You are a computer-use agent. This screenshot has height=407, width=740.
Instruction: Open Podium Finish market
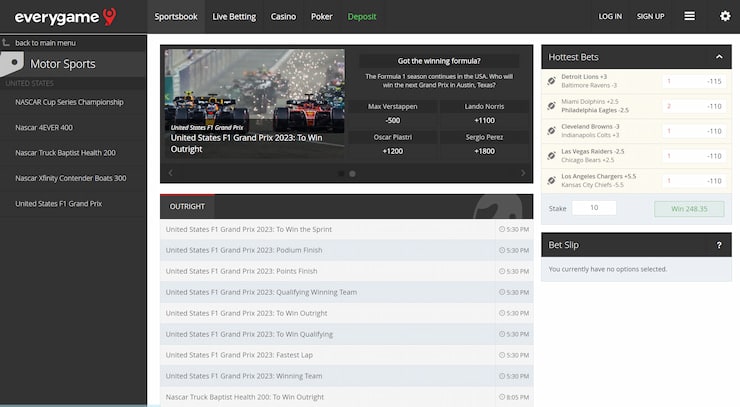click(x=346, y=250)
